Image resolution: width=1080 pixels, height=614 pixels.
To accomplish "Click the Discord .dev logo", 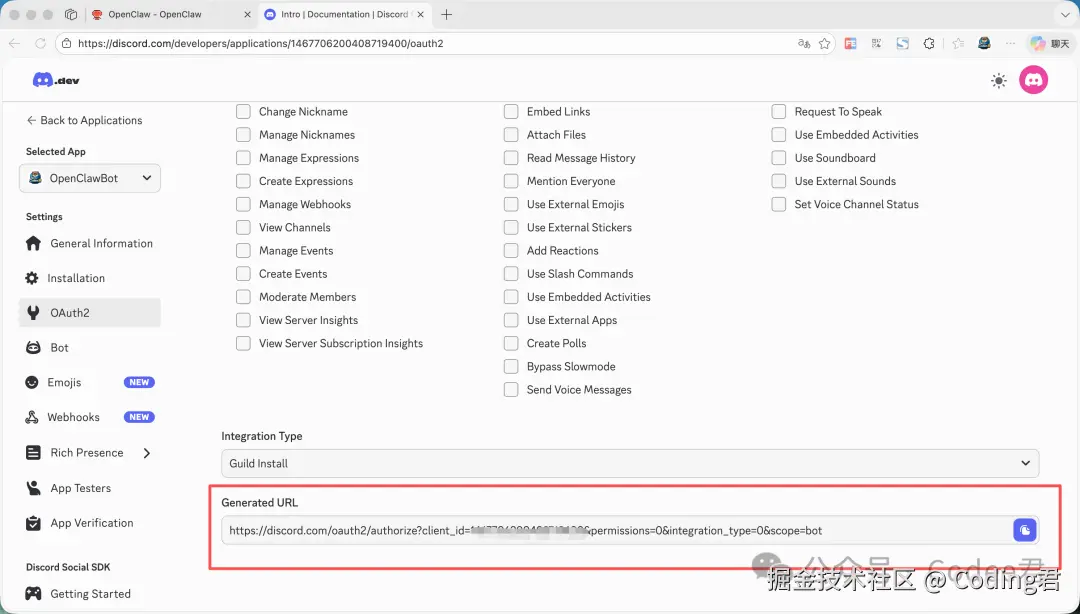I will coord(56,80).
